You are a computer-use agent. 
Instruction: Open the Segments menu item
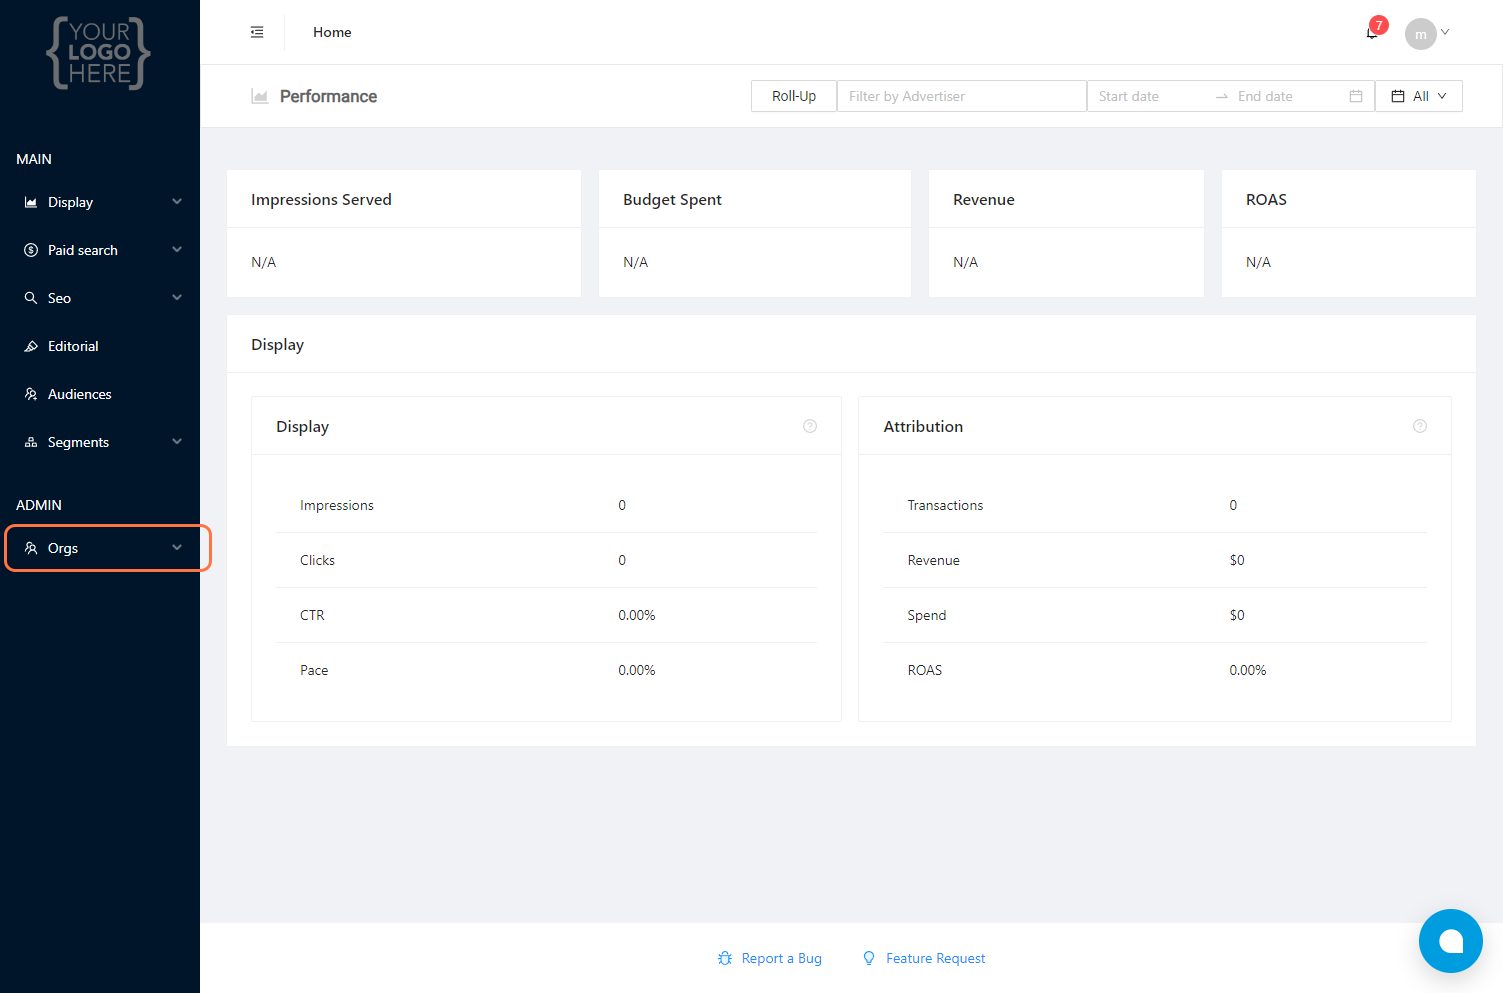pos(100,442)
